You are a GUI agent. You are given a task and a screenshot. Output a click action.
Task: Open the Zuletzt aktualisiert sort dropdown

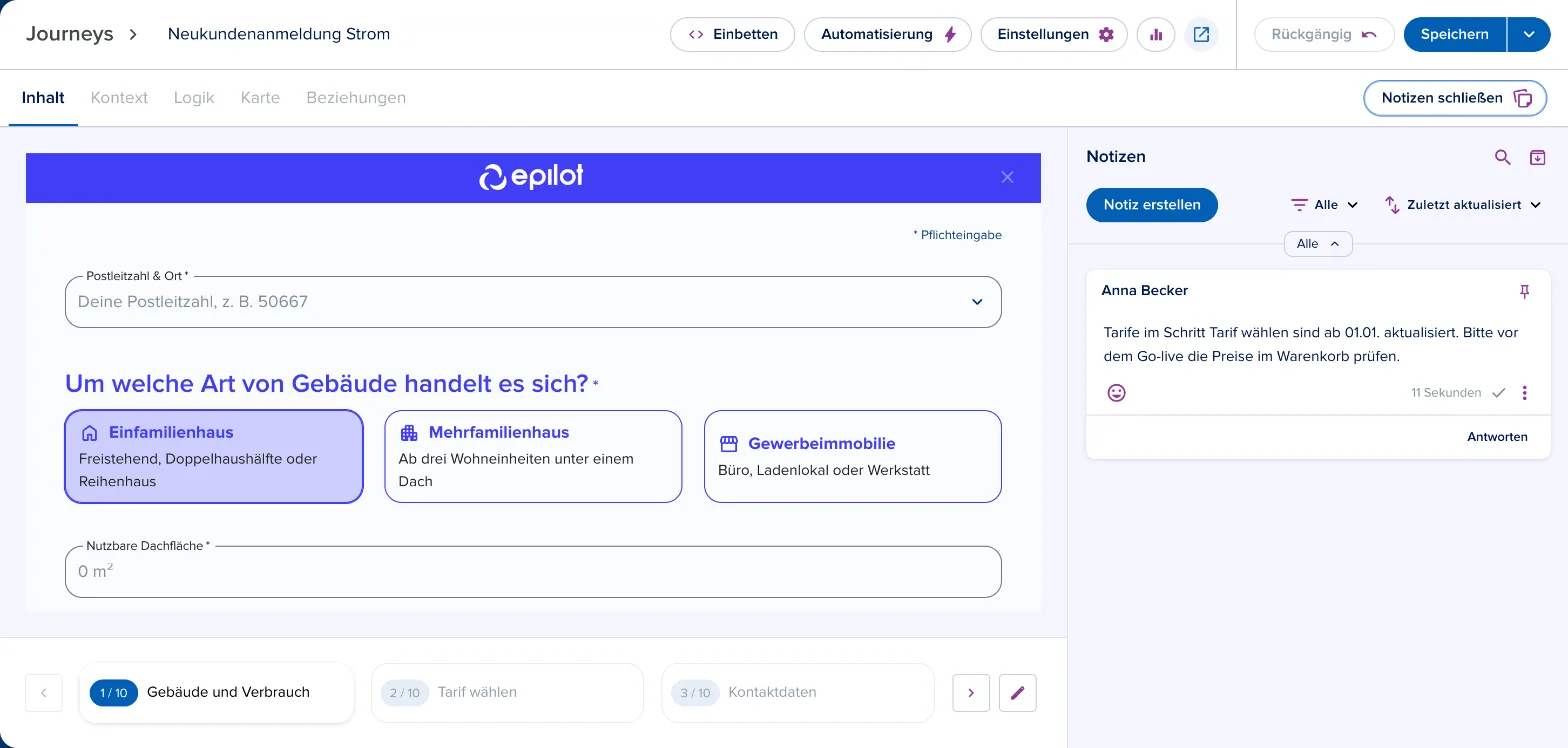(1463, 205)
